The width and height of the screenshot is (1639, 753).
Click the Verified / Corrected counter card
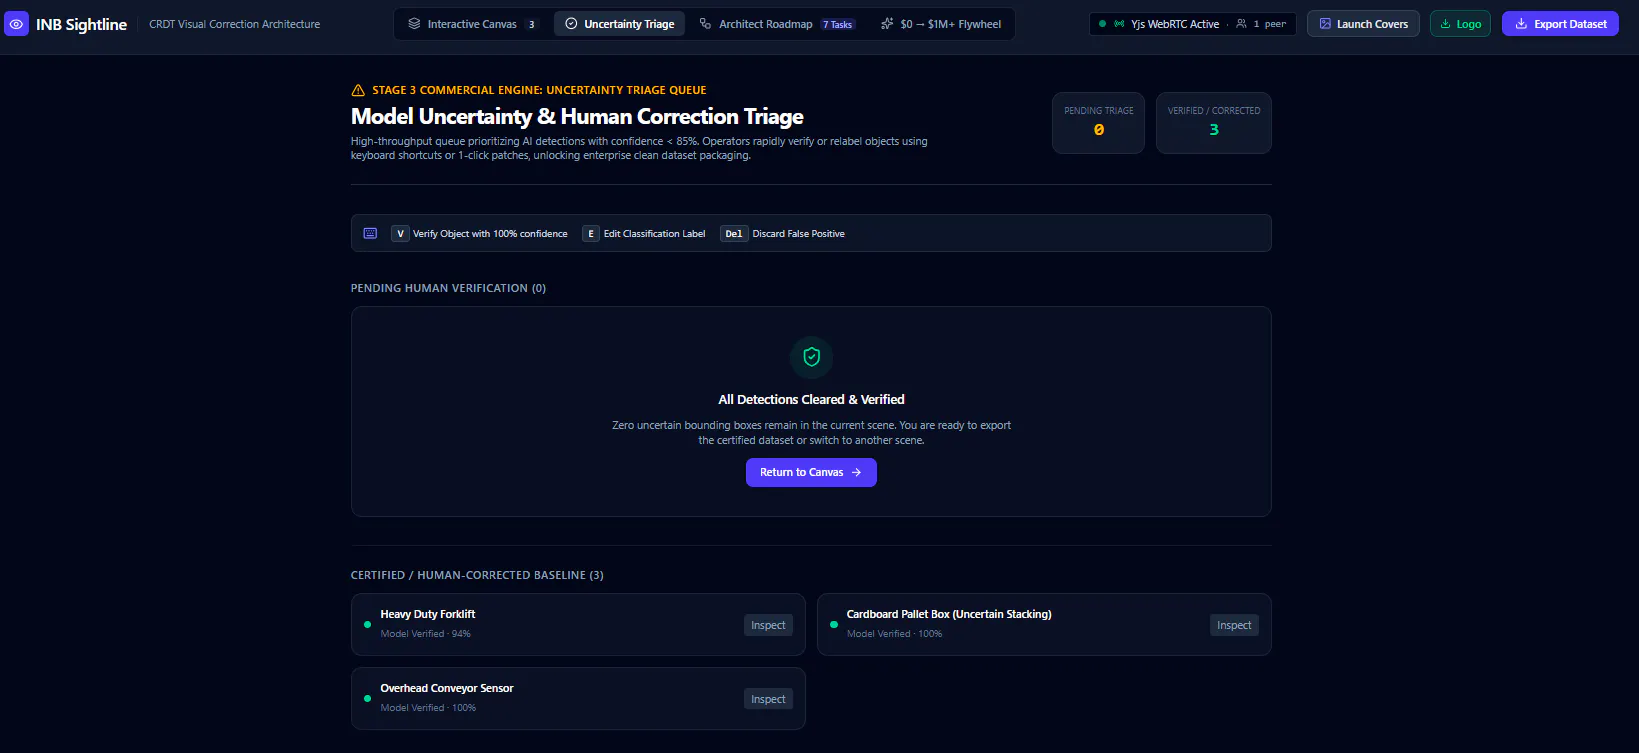(x=1214, y=123)
